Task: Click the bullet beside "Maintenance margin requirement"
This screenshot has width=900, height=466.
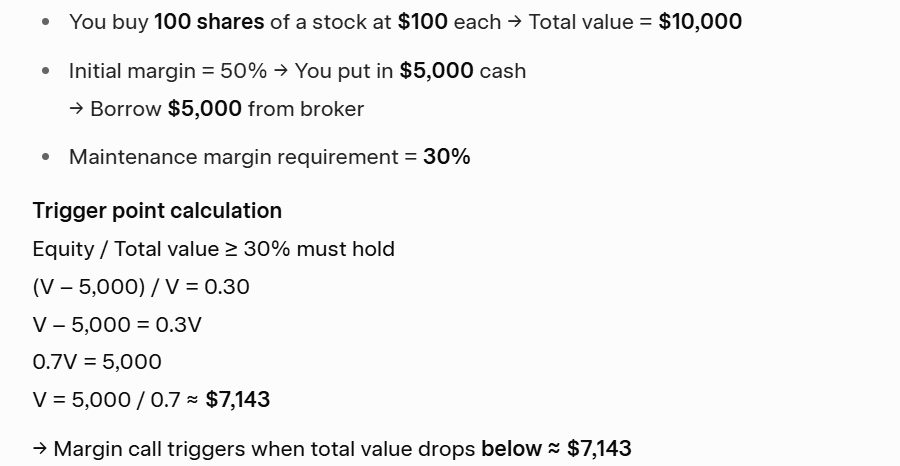Action: tap(46, 157)
